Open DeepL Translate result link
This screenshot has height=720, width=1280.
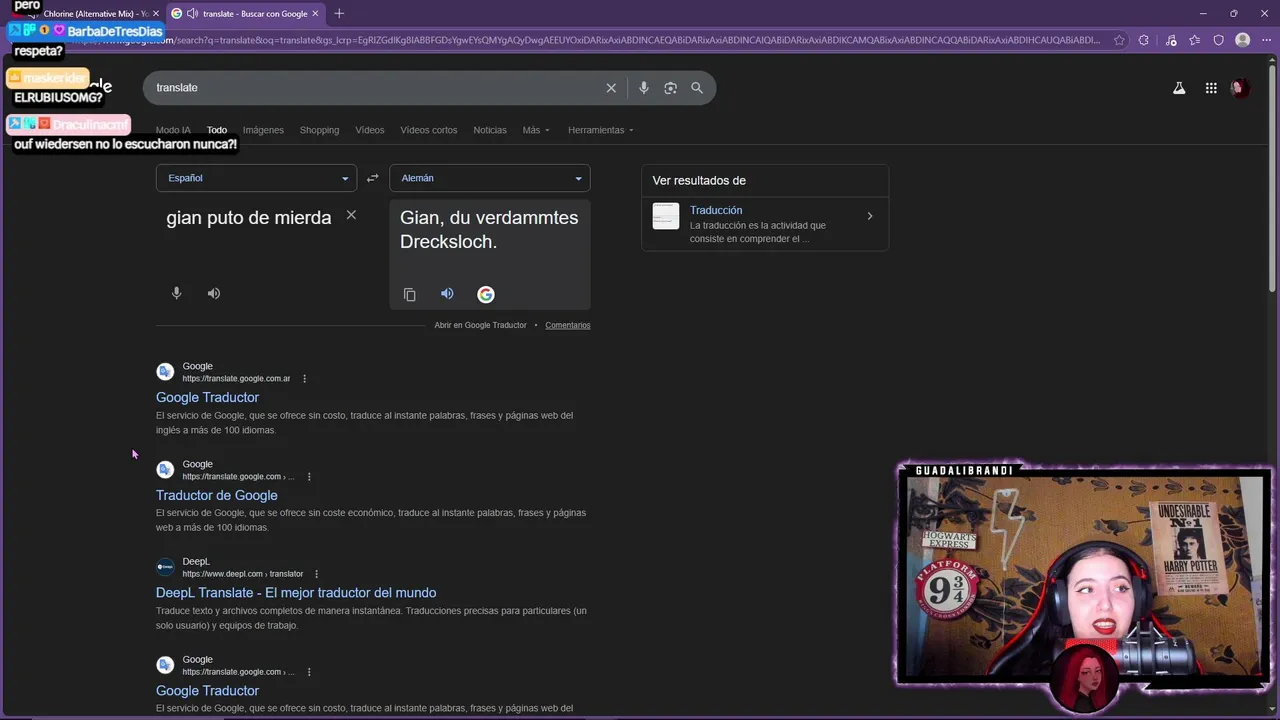click(296, 593)
